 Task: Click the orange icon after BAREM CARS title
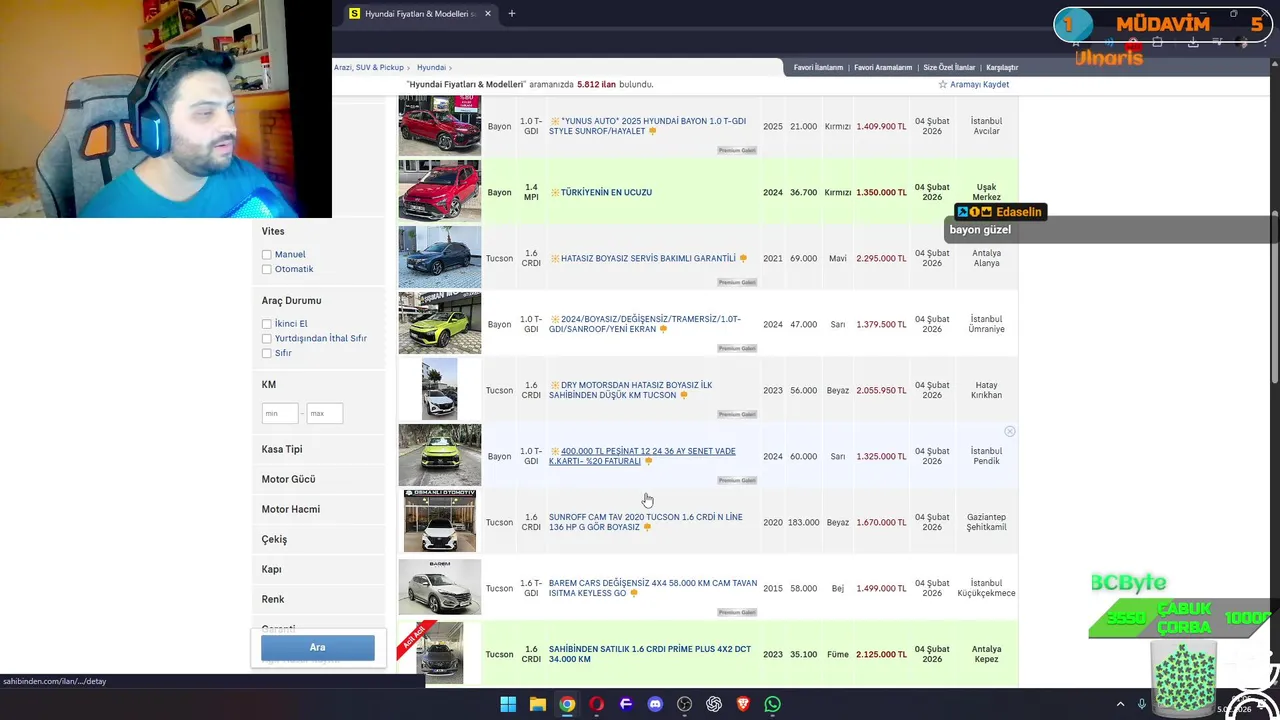tap(634, 593)
